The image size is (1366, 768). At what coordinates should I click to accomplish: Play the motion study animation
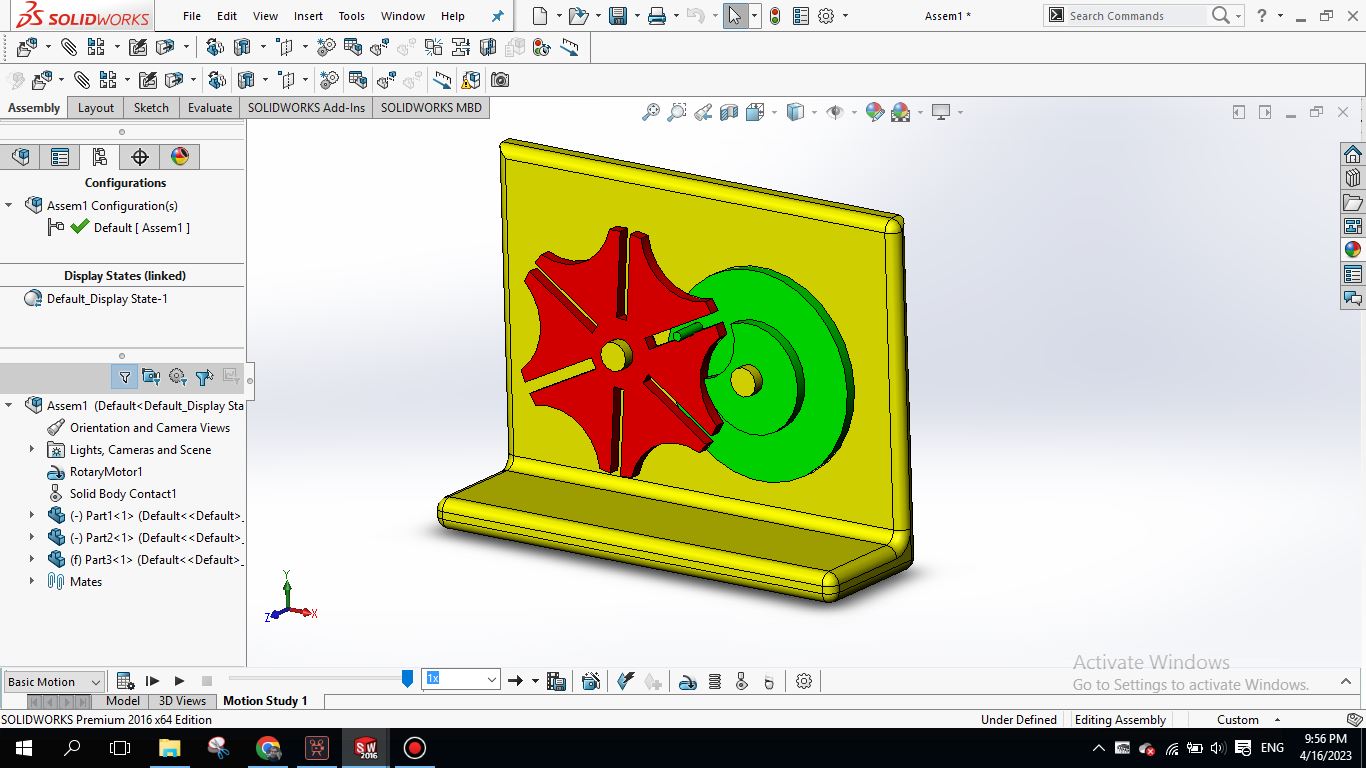coord(179,681)
